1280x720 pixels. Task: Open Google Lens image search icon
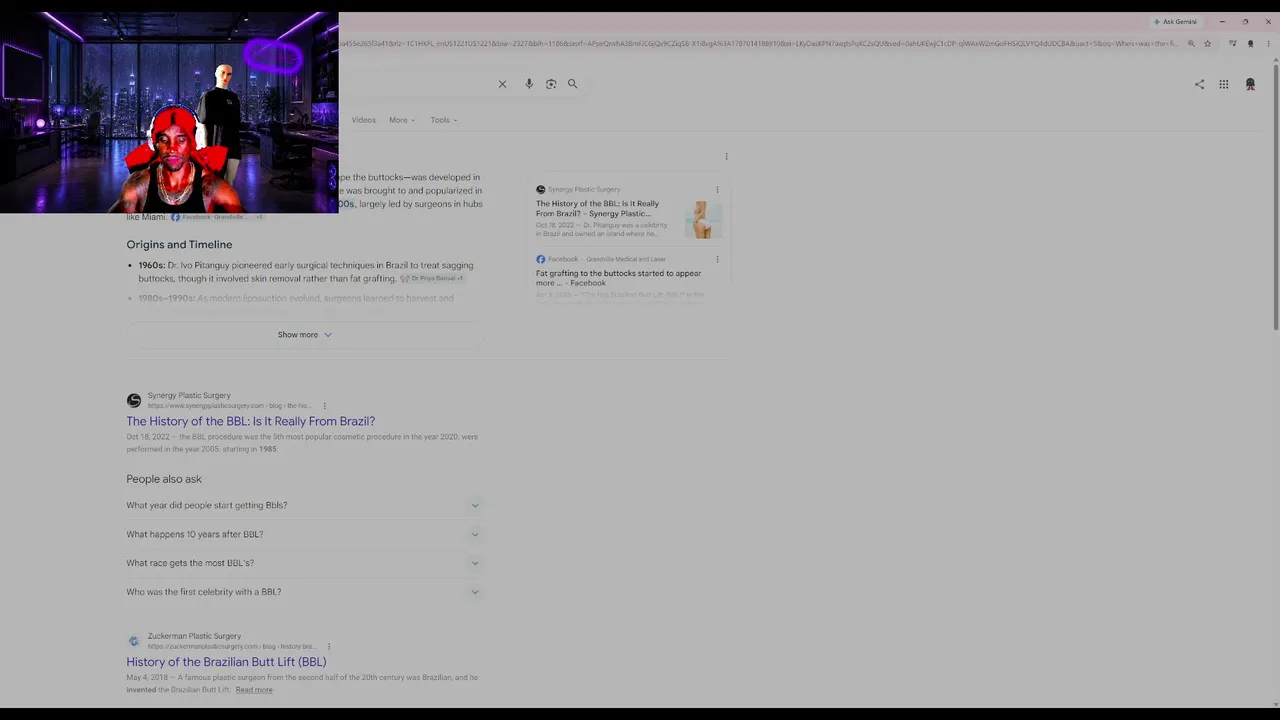point(551,84)
